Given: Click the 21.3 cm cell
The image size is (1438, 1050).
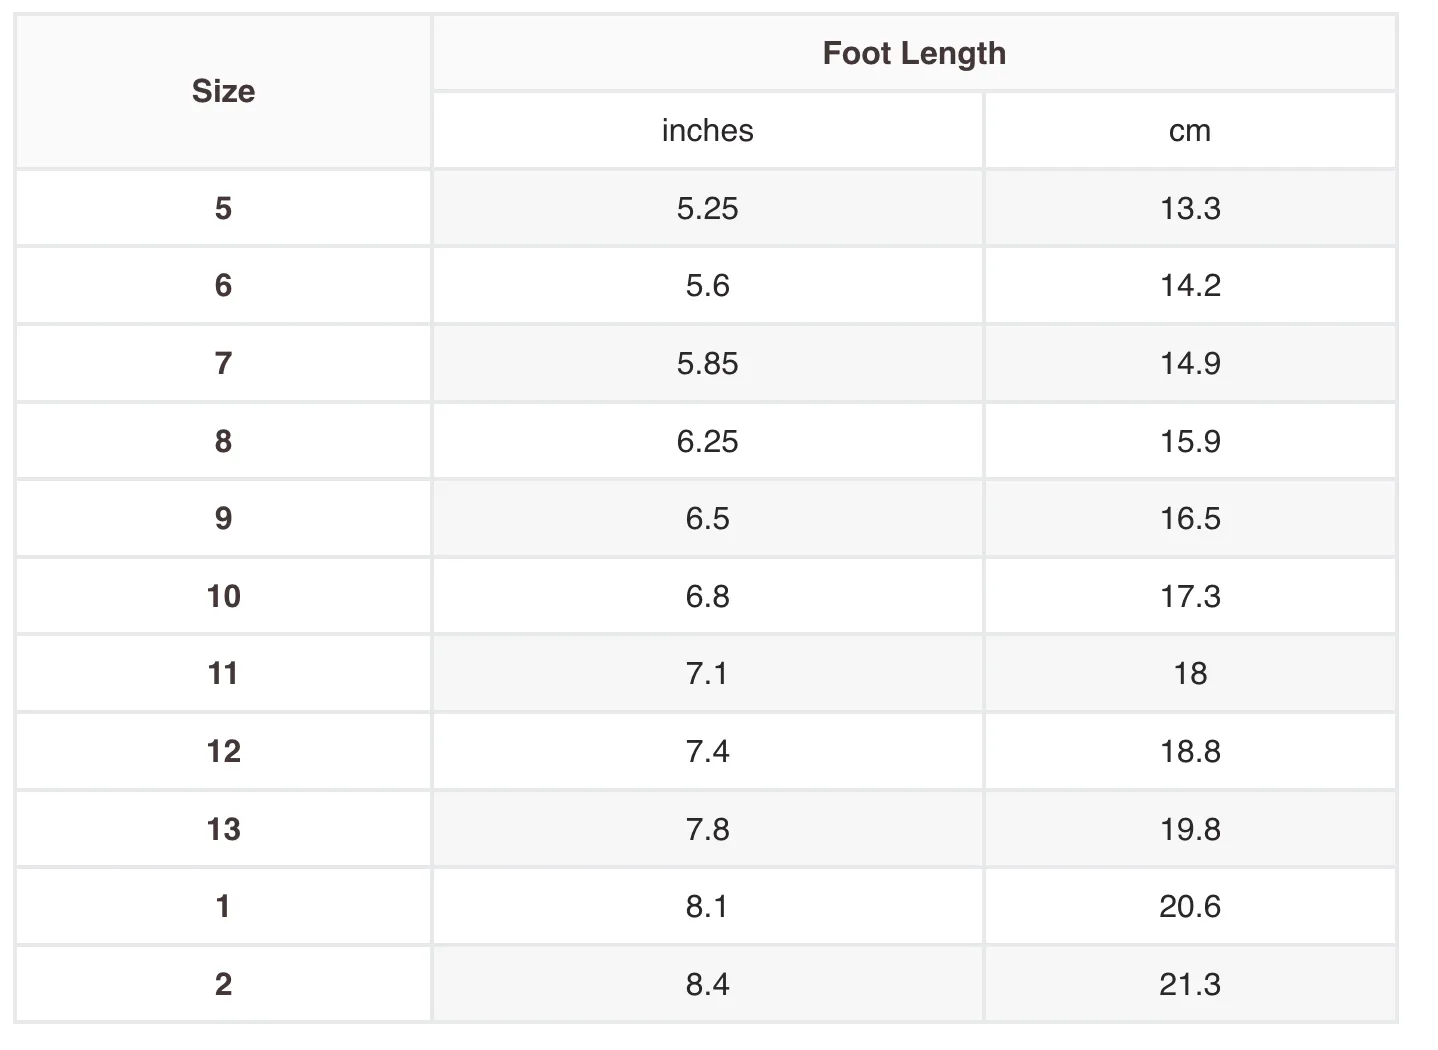Looking at the screenshot, I should pyautogui.click(x=1190, y=984).
